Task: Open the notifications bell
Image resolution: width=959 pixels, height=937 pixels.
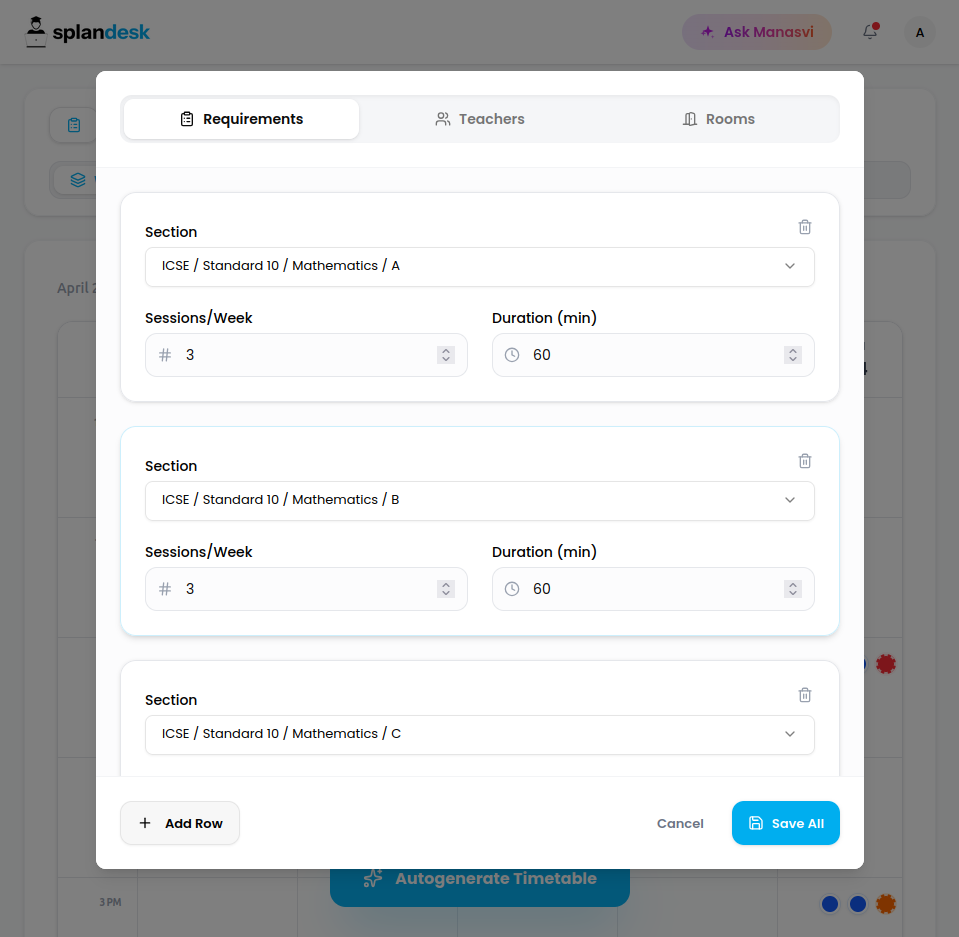Action: click(870, 32)
